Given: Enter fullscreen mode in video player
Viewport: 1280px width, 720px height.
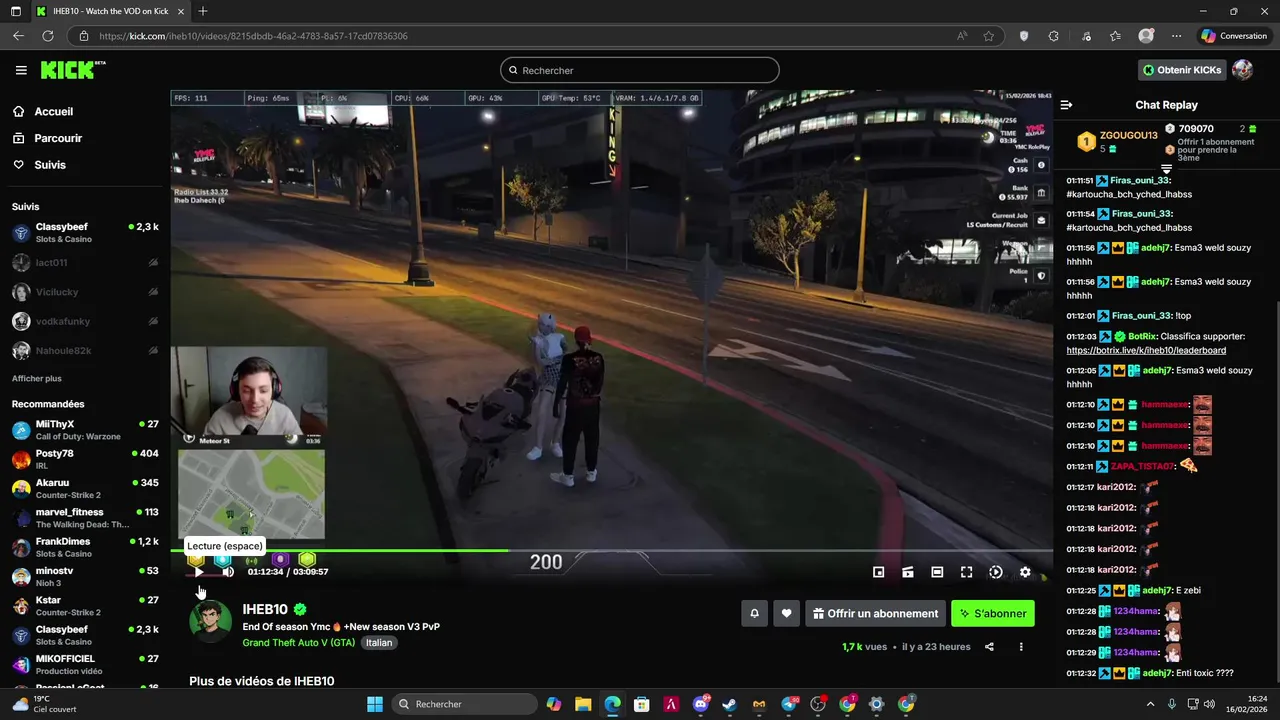Looking at the screenshot, I should click(966, 572).
